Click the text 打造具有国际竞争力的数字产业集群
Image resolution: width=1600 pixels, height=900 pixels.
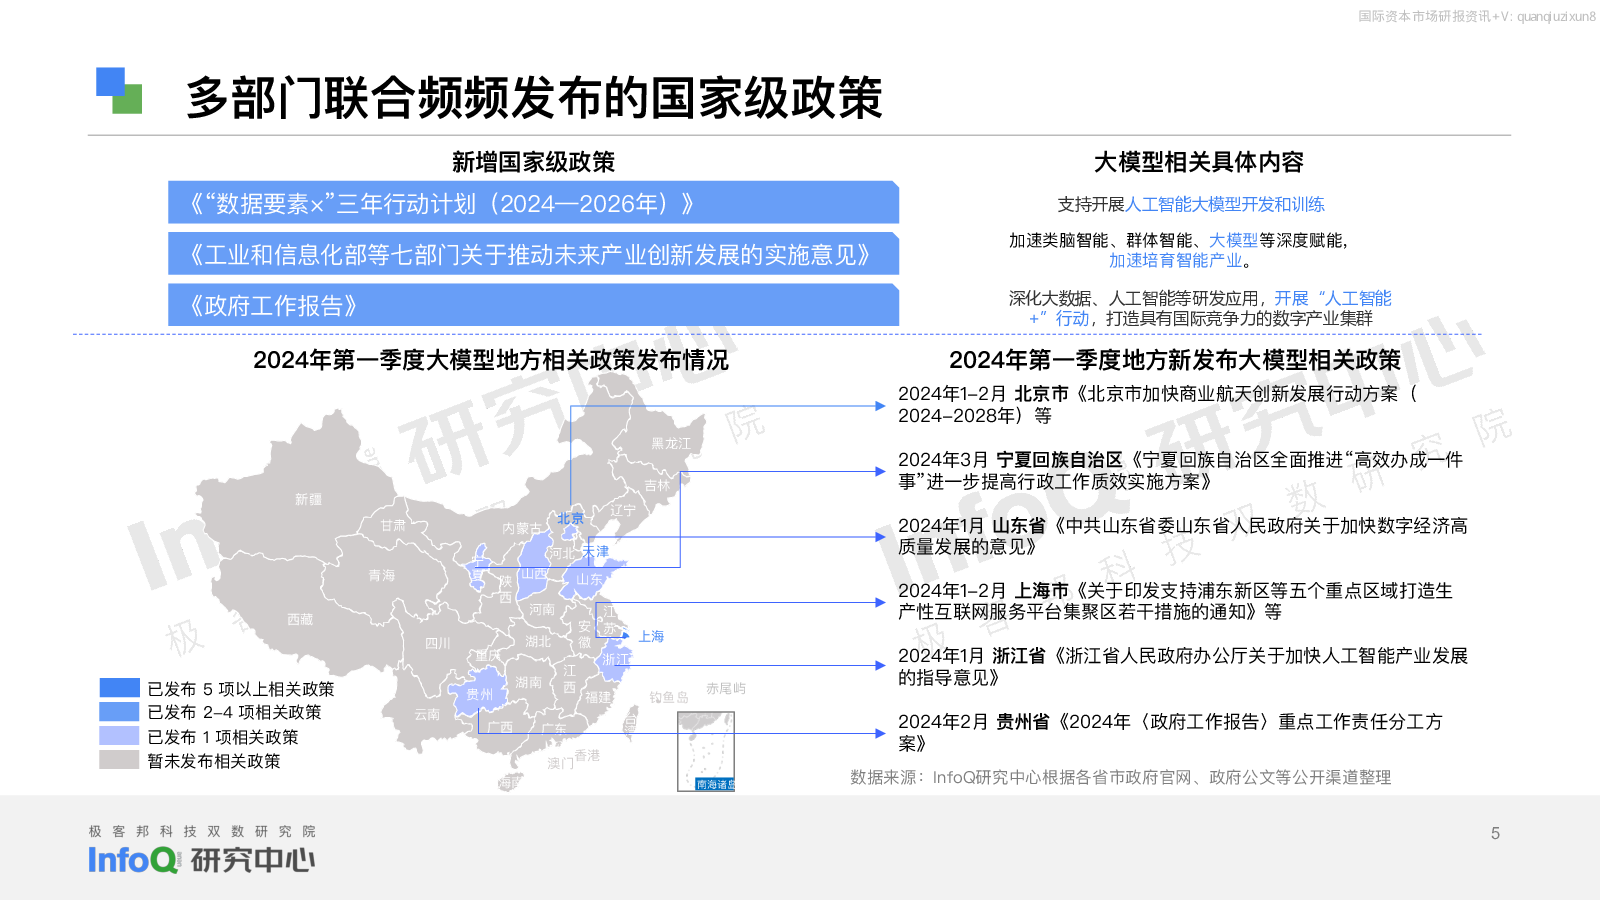point(1239,318)
